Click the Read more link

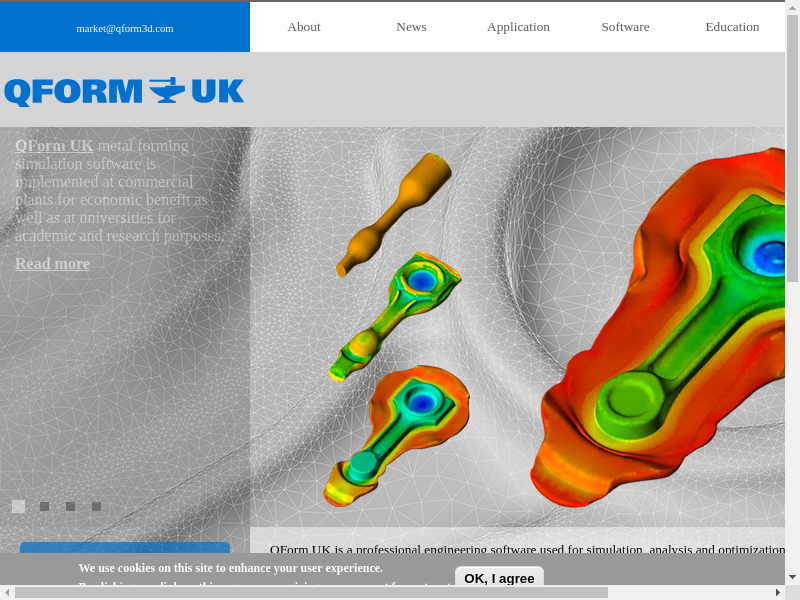(52, 264)
